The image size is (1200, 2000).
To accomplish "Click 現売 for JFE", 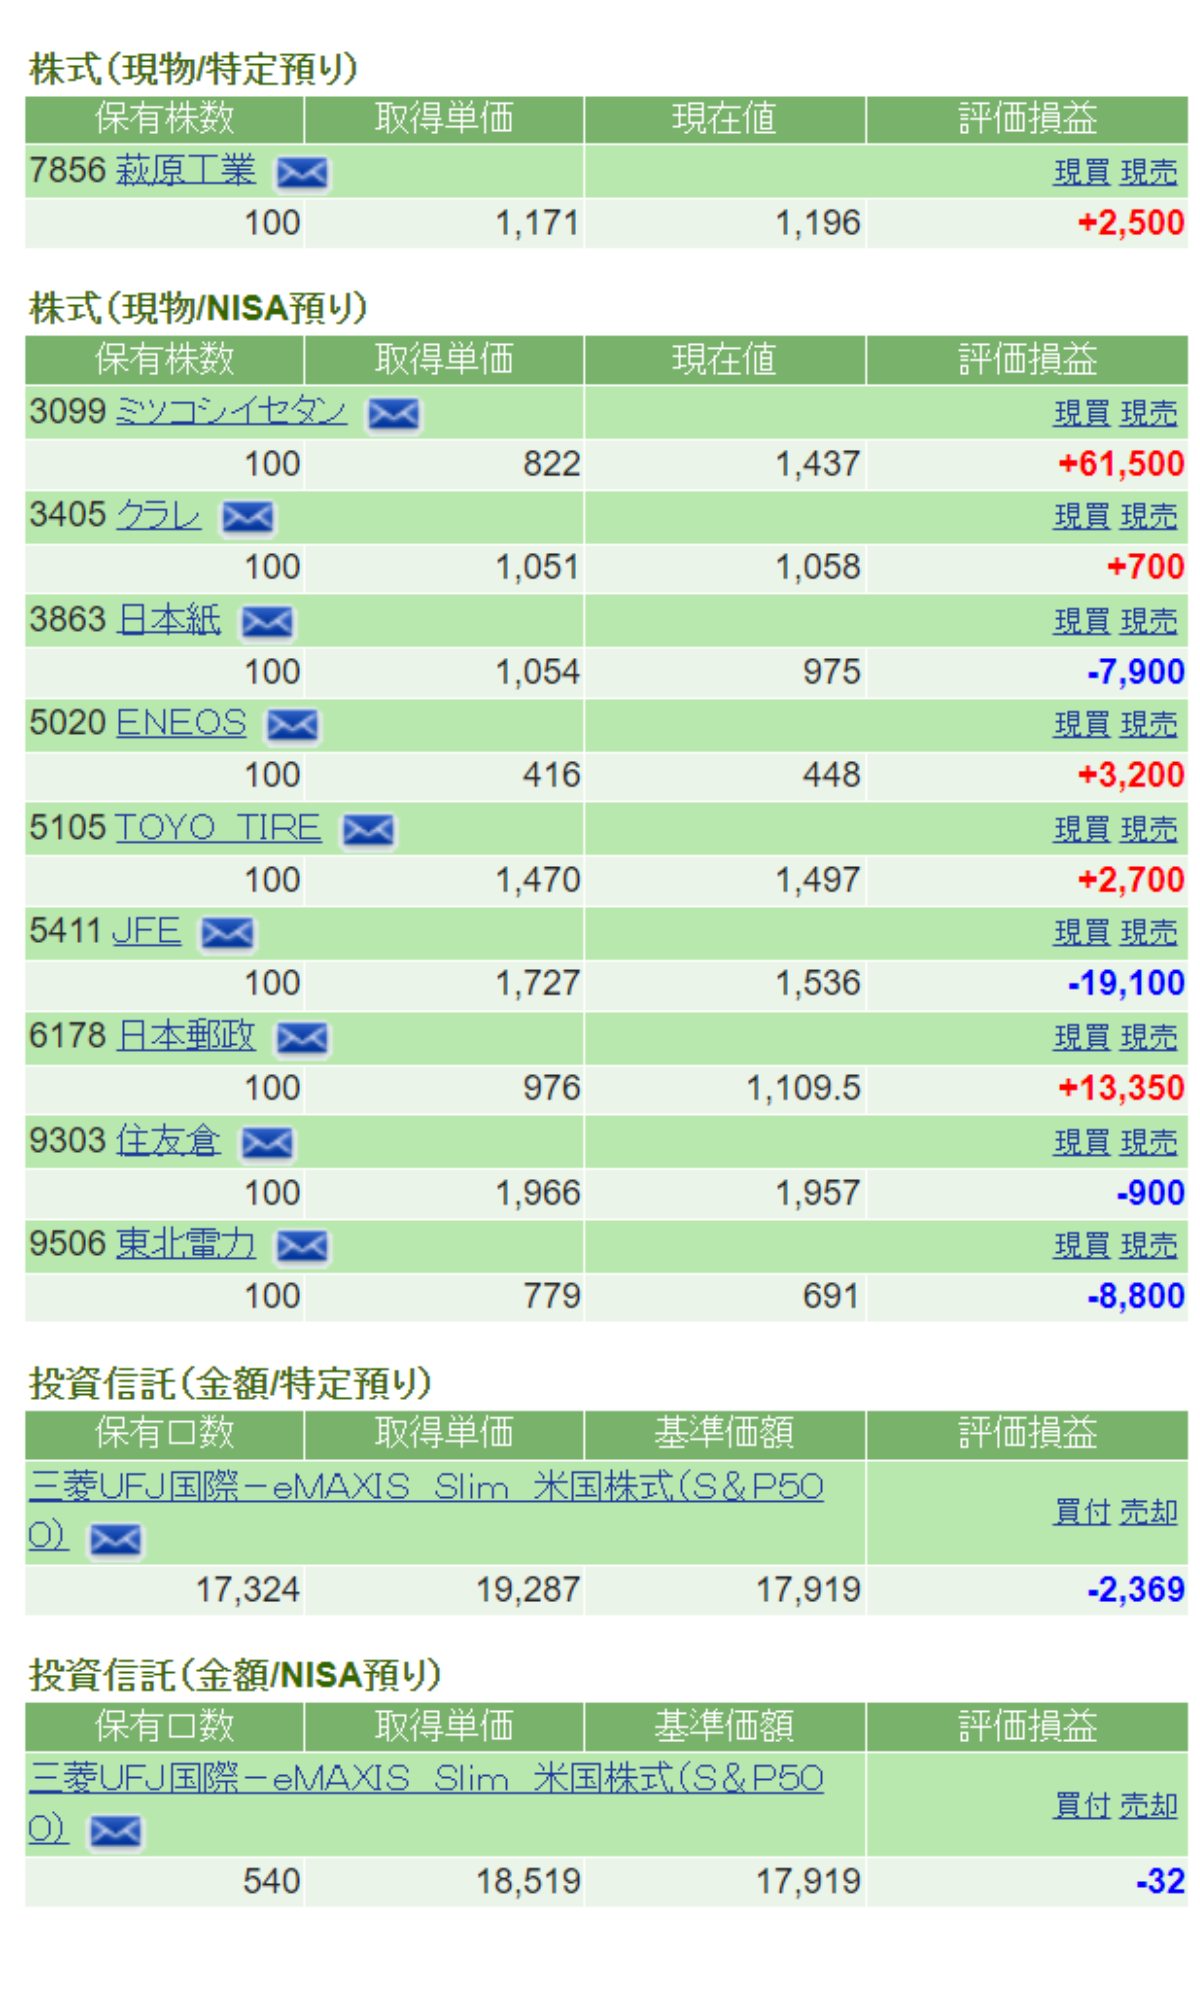I will coord(1148,932).
